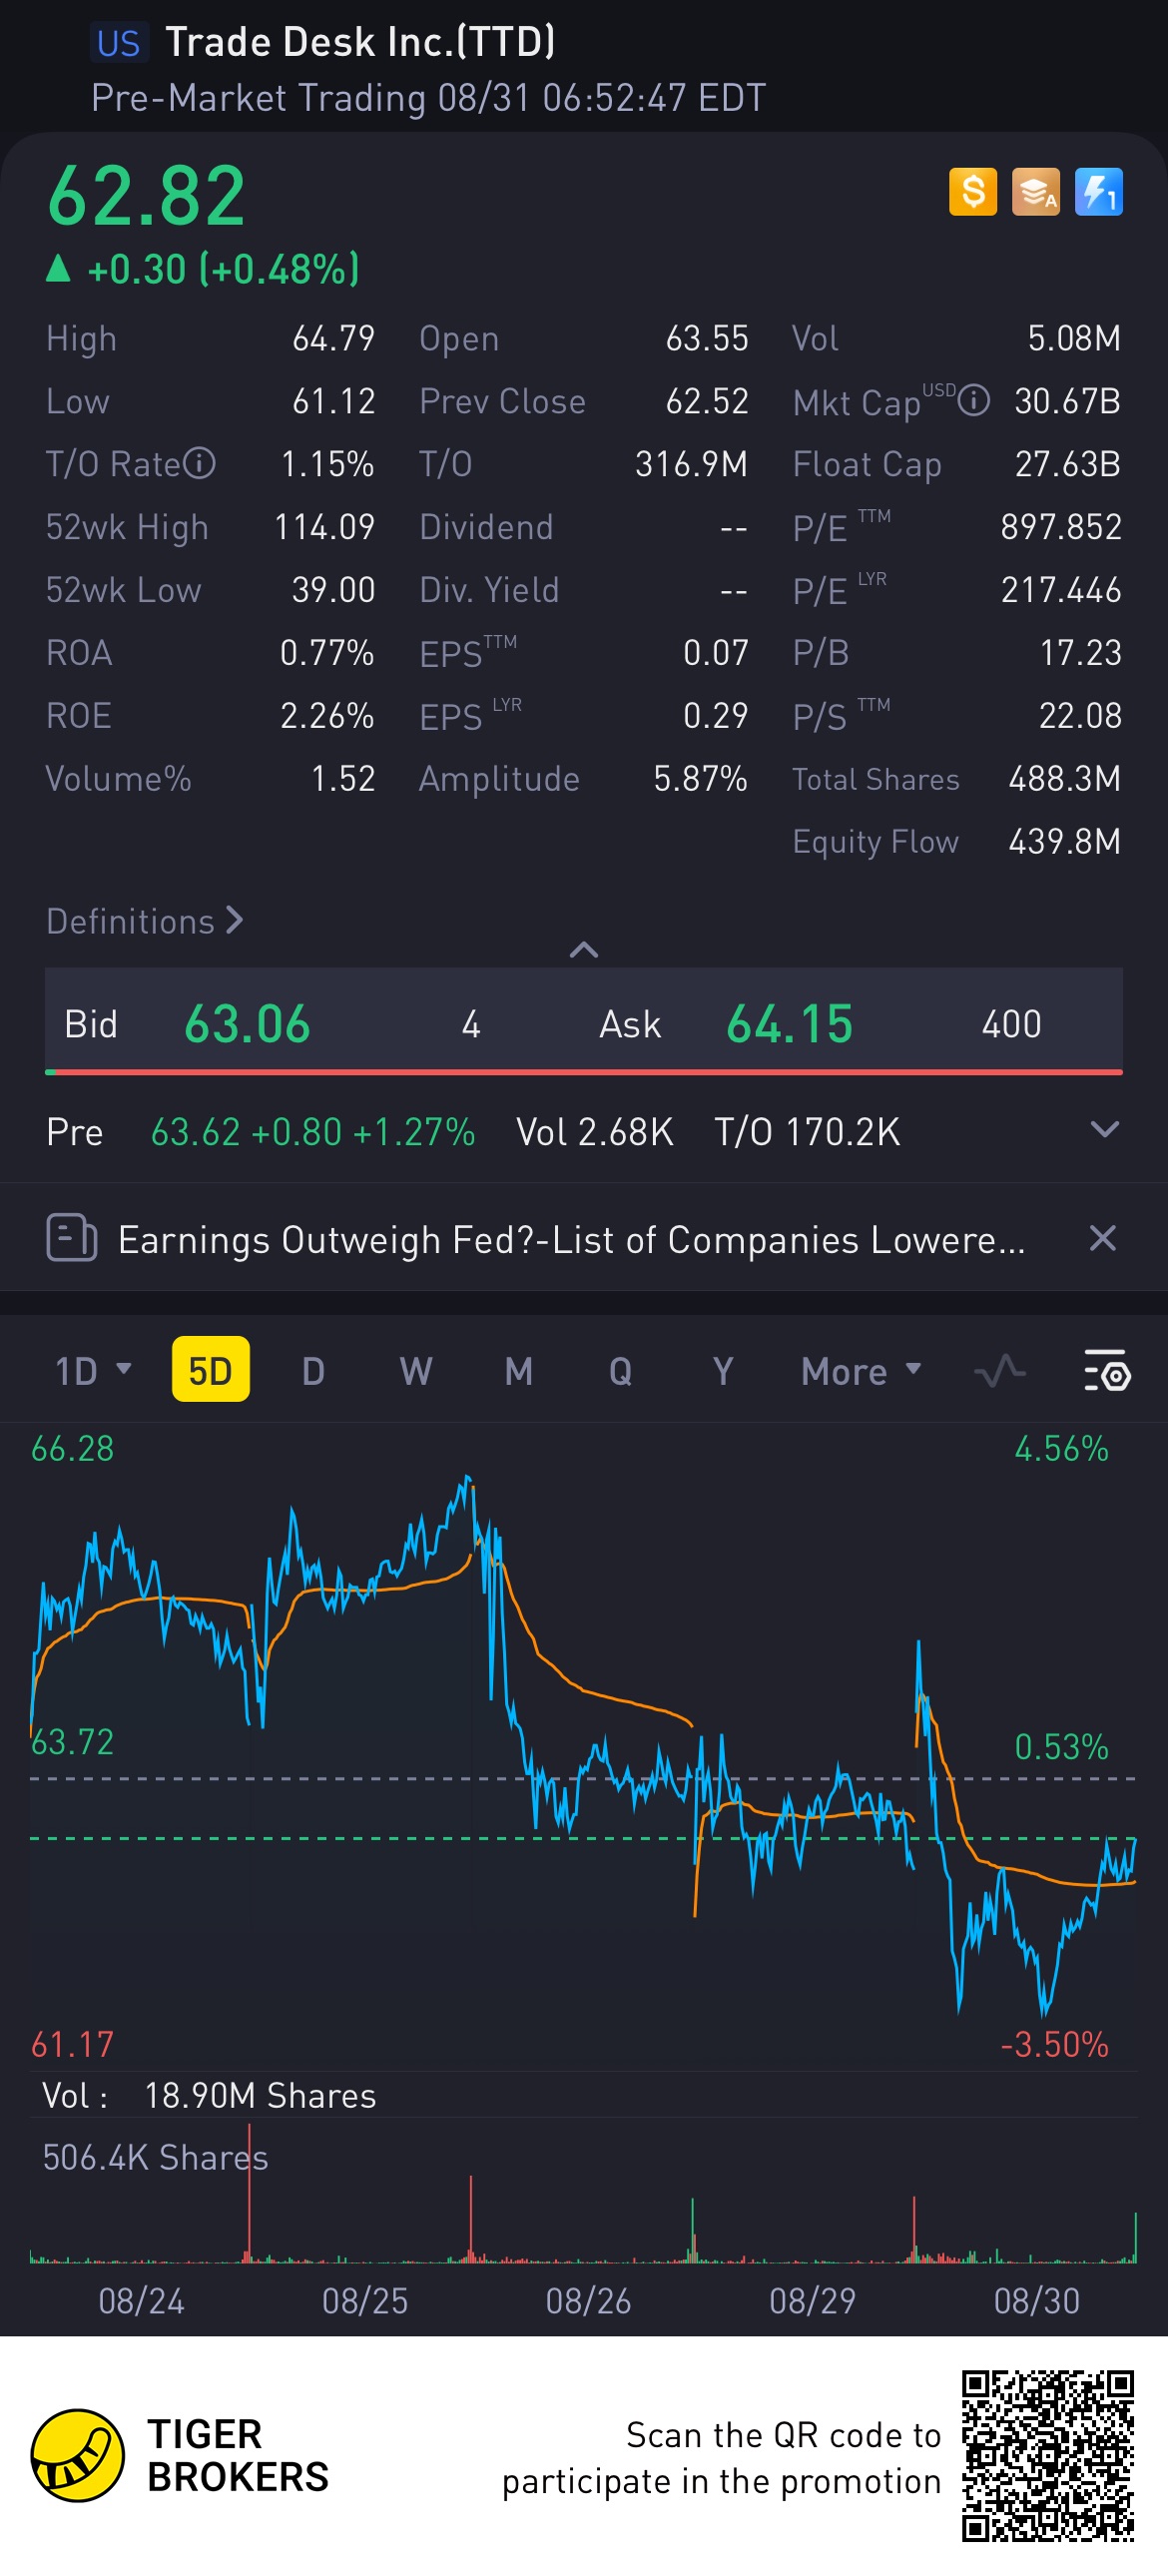Scan the Tiger Brokers QR code
Screen dimensions: 1168x2576
[x=1048, y=2456]
